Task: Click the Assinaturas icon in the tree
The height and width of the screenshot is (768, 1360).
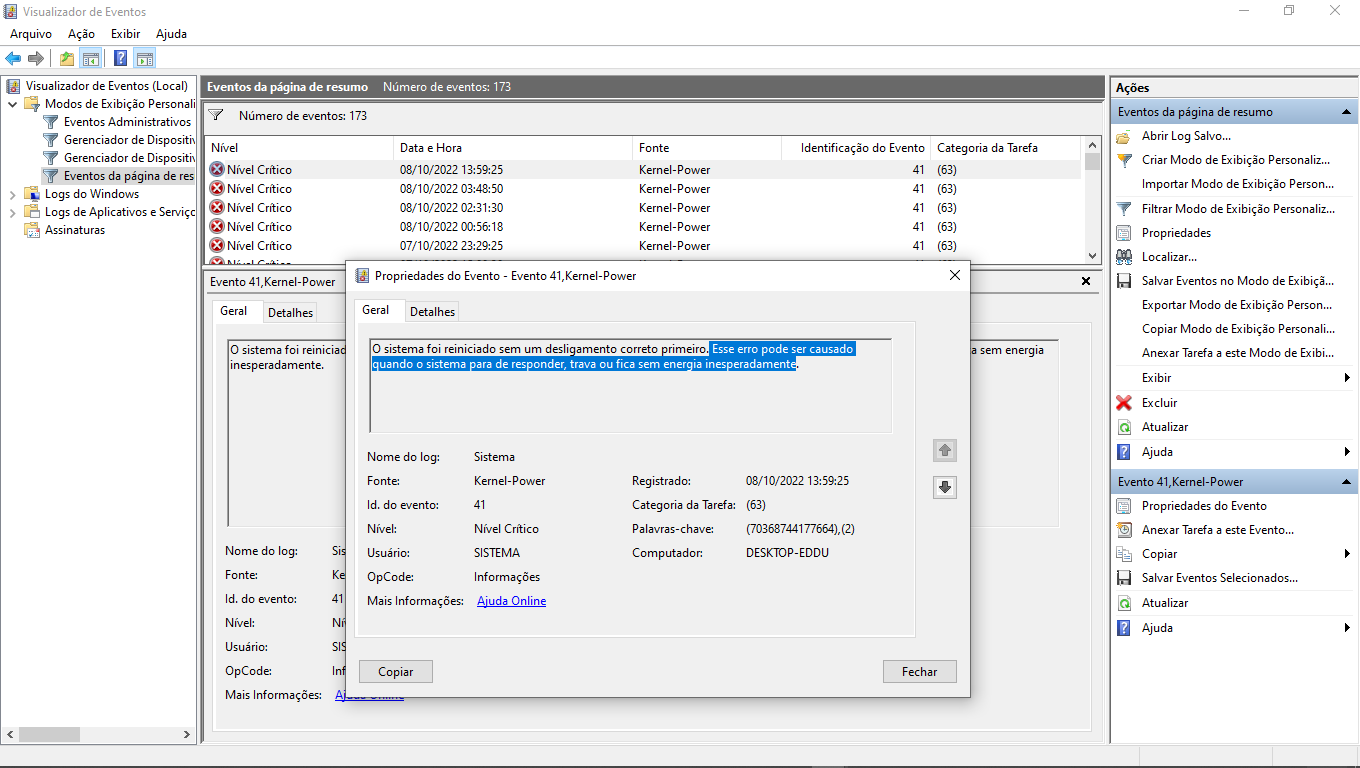Action: pos(31,230)
